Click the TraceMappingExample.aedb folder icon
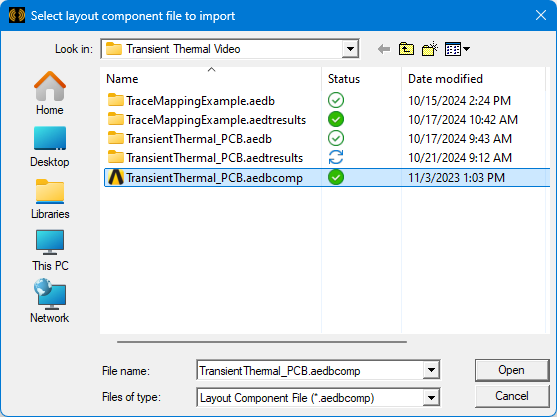The width and height of the screenshot is (557, 417). [x=115, y=100]
